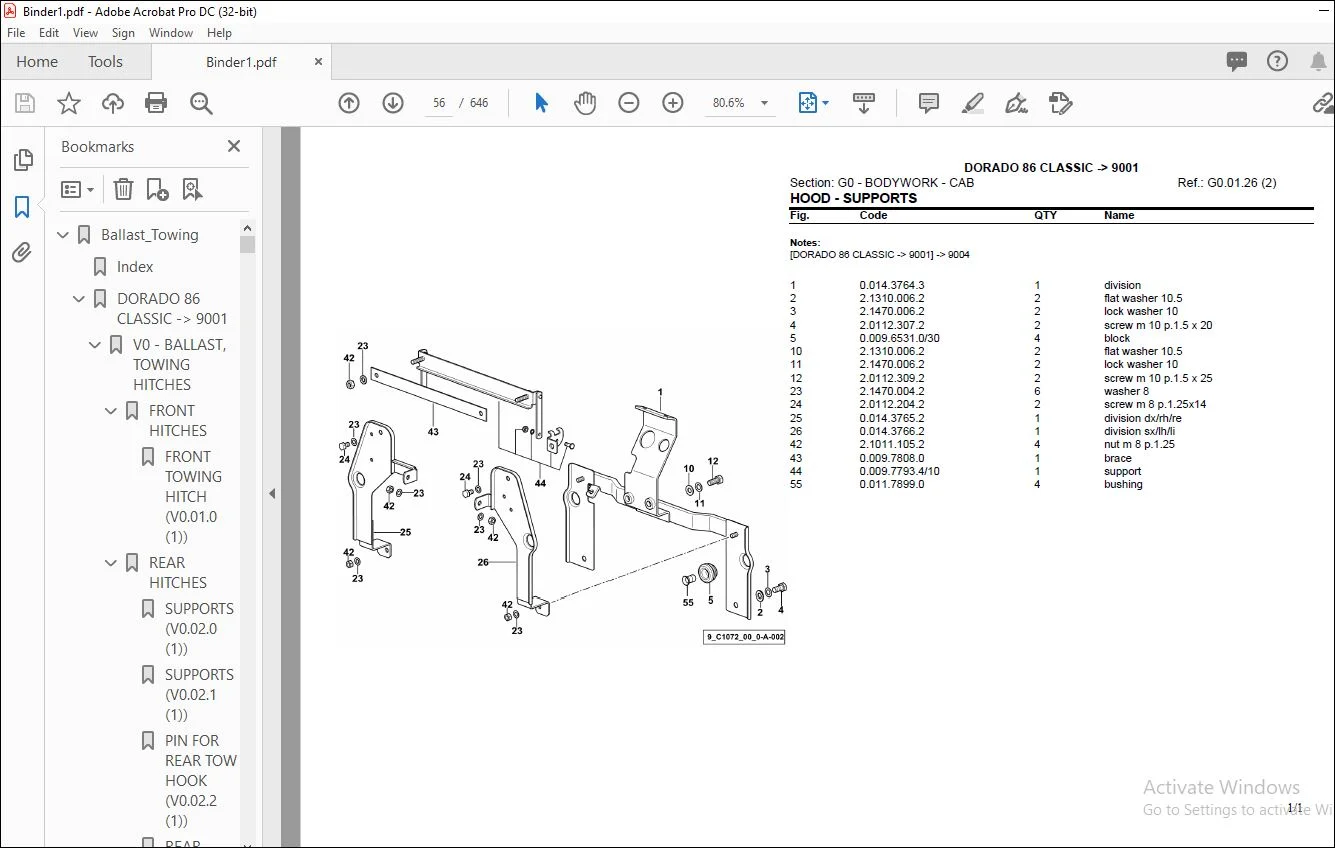
Task: Open the Index bookmark
Action: tap(135, 267)
